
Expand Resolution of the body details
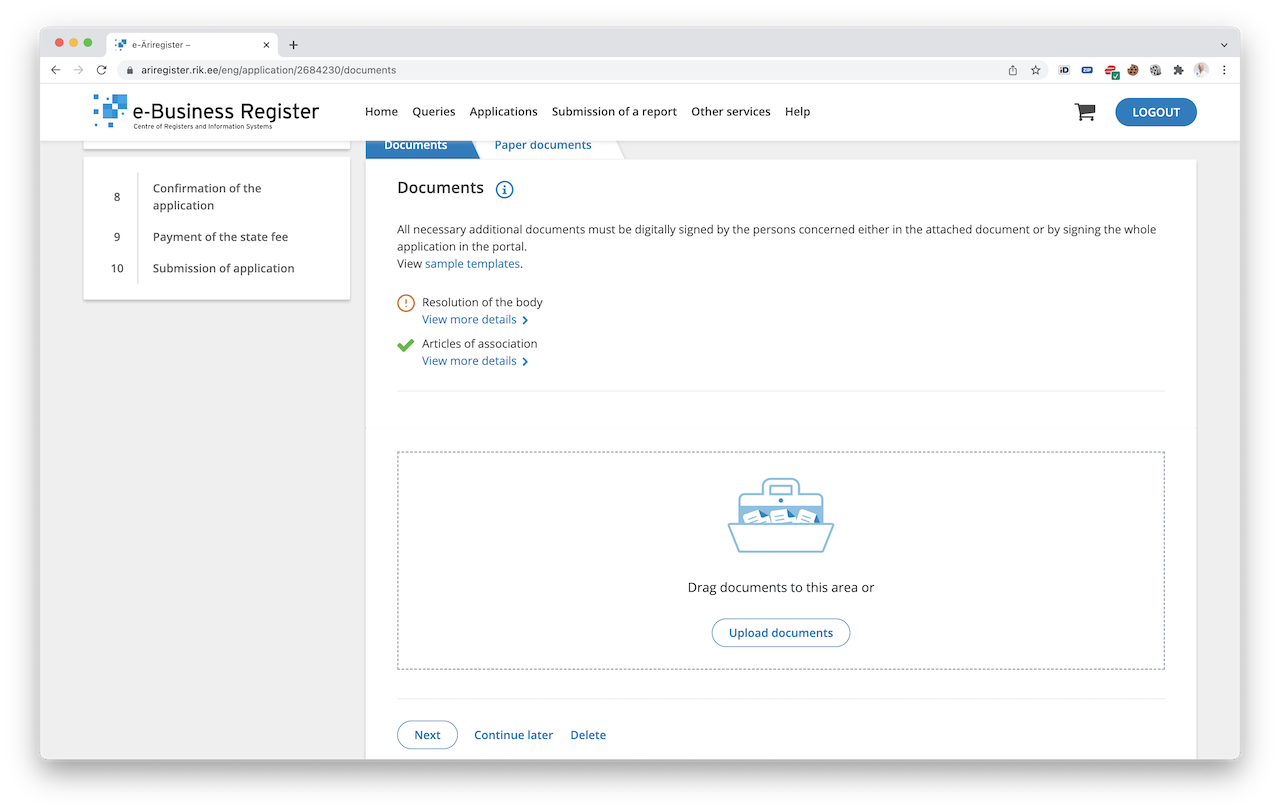click(x=475, y=320)
